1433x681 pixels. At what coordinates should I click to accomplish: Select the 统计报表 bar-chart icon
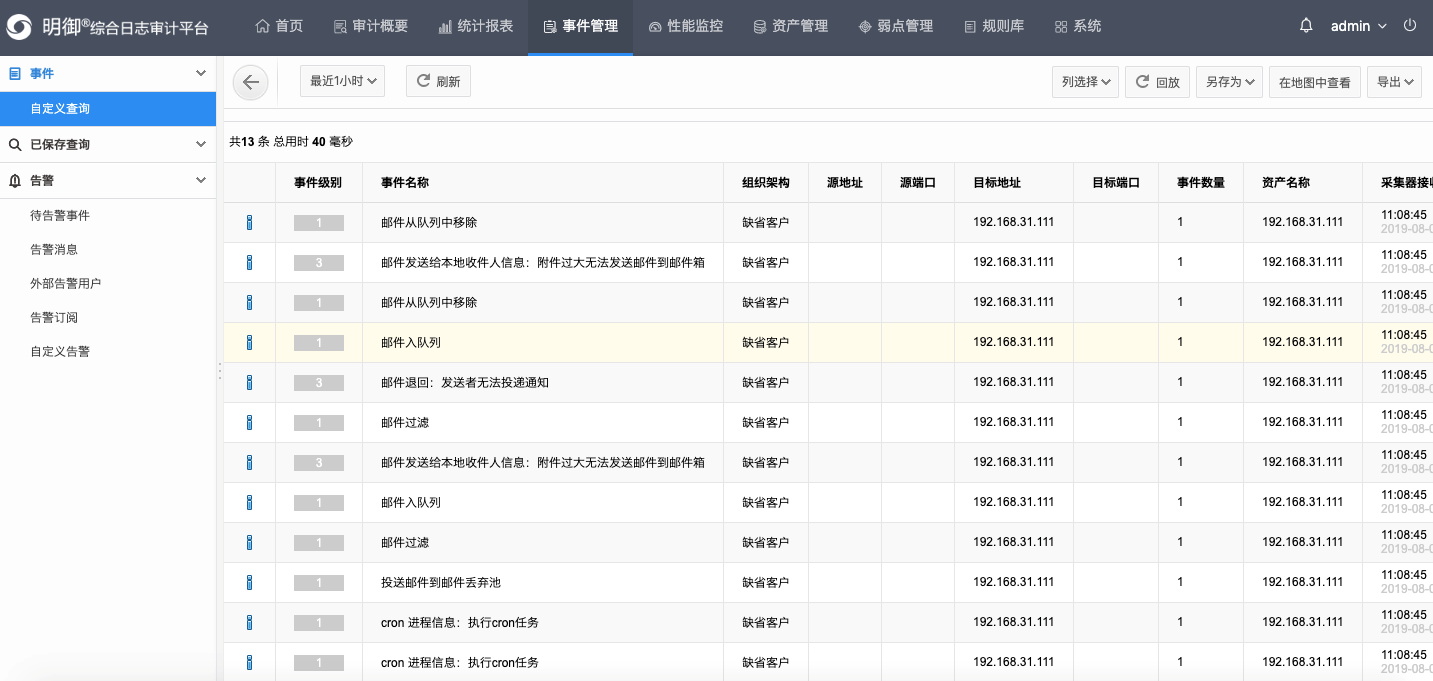point(444,26)
